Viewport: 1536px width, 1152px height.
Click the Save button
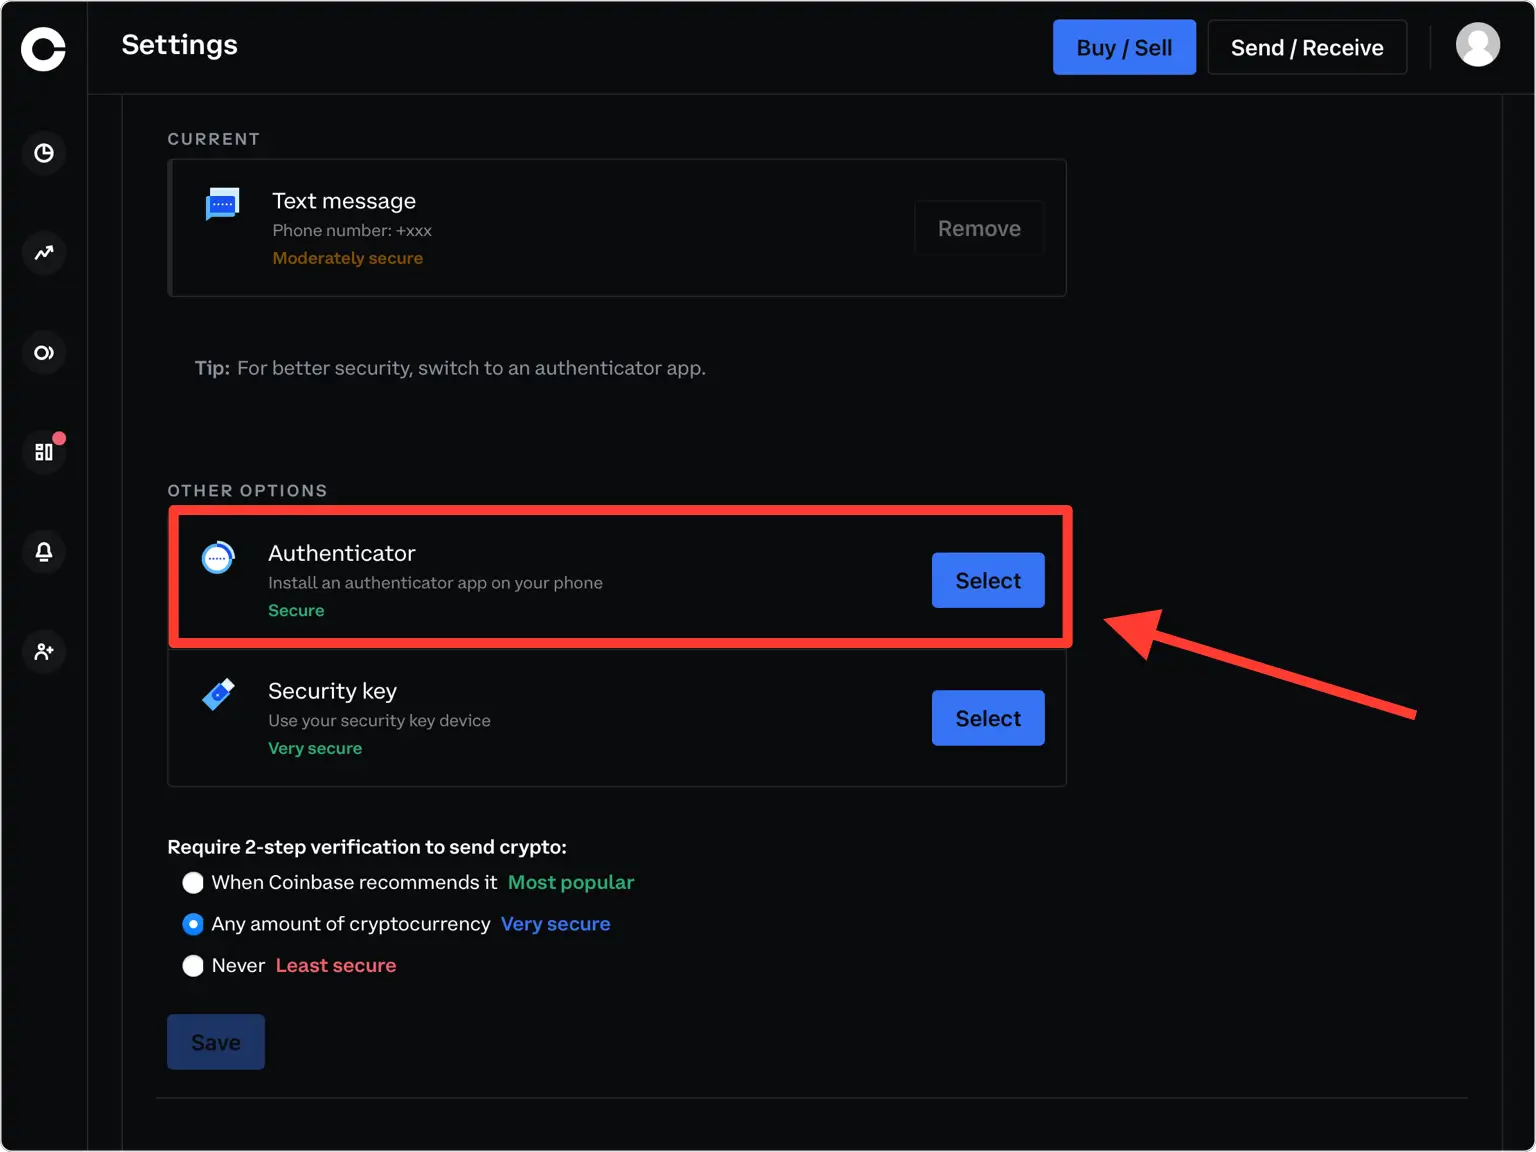pyautogui.click(x=216, y=1042)
